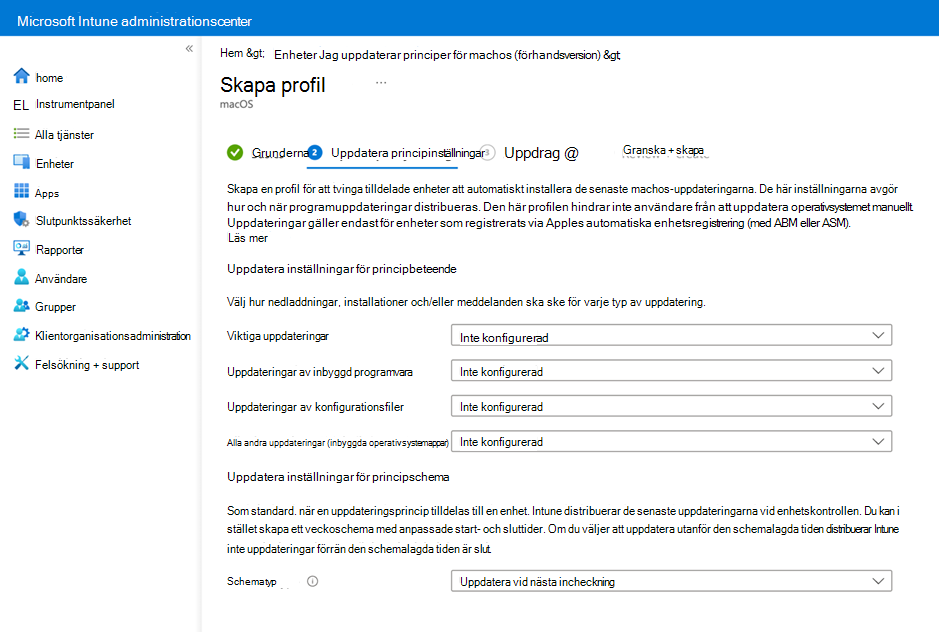Open the Schematyp dropdown
Screen dimensions: 939x632
[671, 581]
